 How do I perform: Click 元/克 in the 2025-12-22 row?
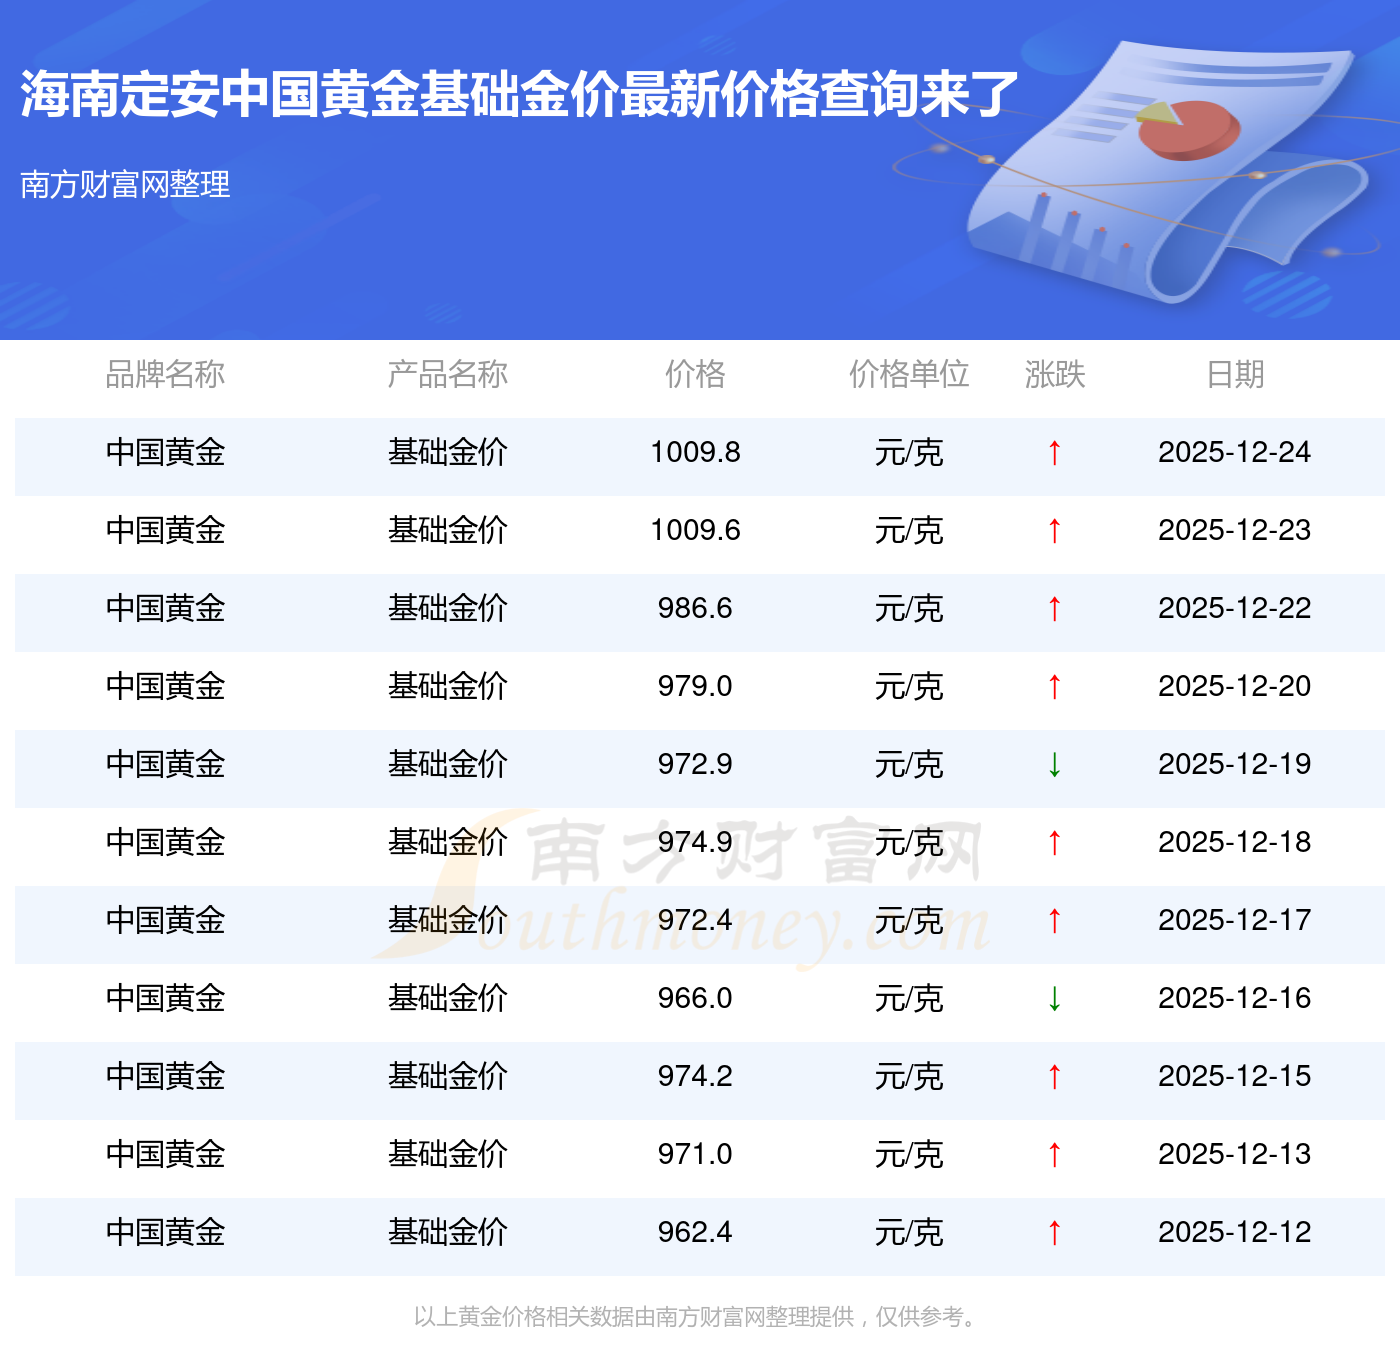pyautogui.click(x=909, y=608)
